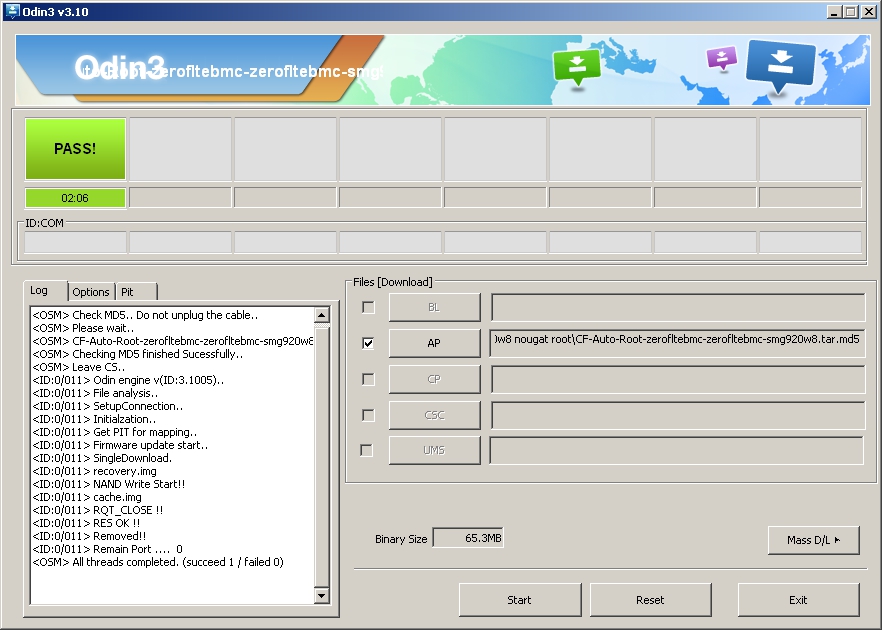
Task: Click the CSC file button
Action: (x=434, y=415)
